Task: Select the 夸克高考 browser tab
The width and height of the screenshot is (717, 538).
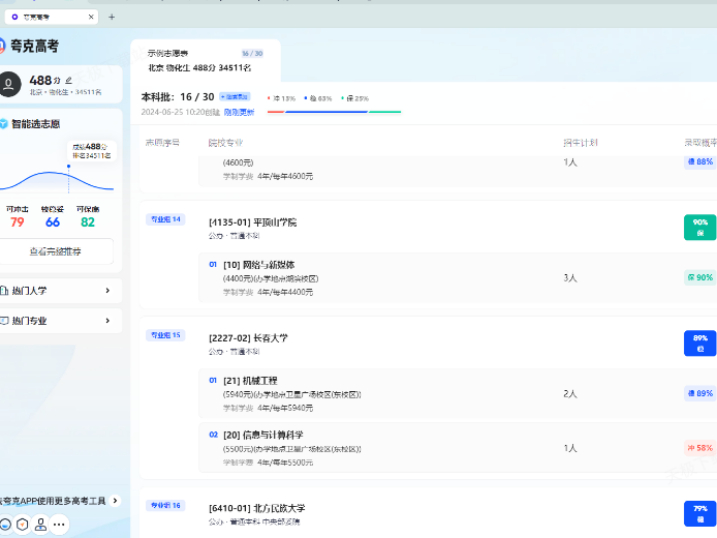Action: click(x=51, y=17)
